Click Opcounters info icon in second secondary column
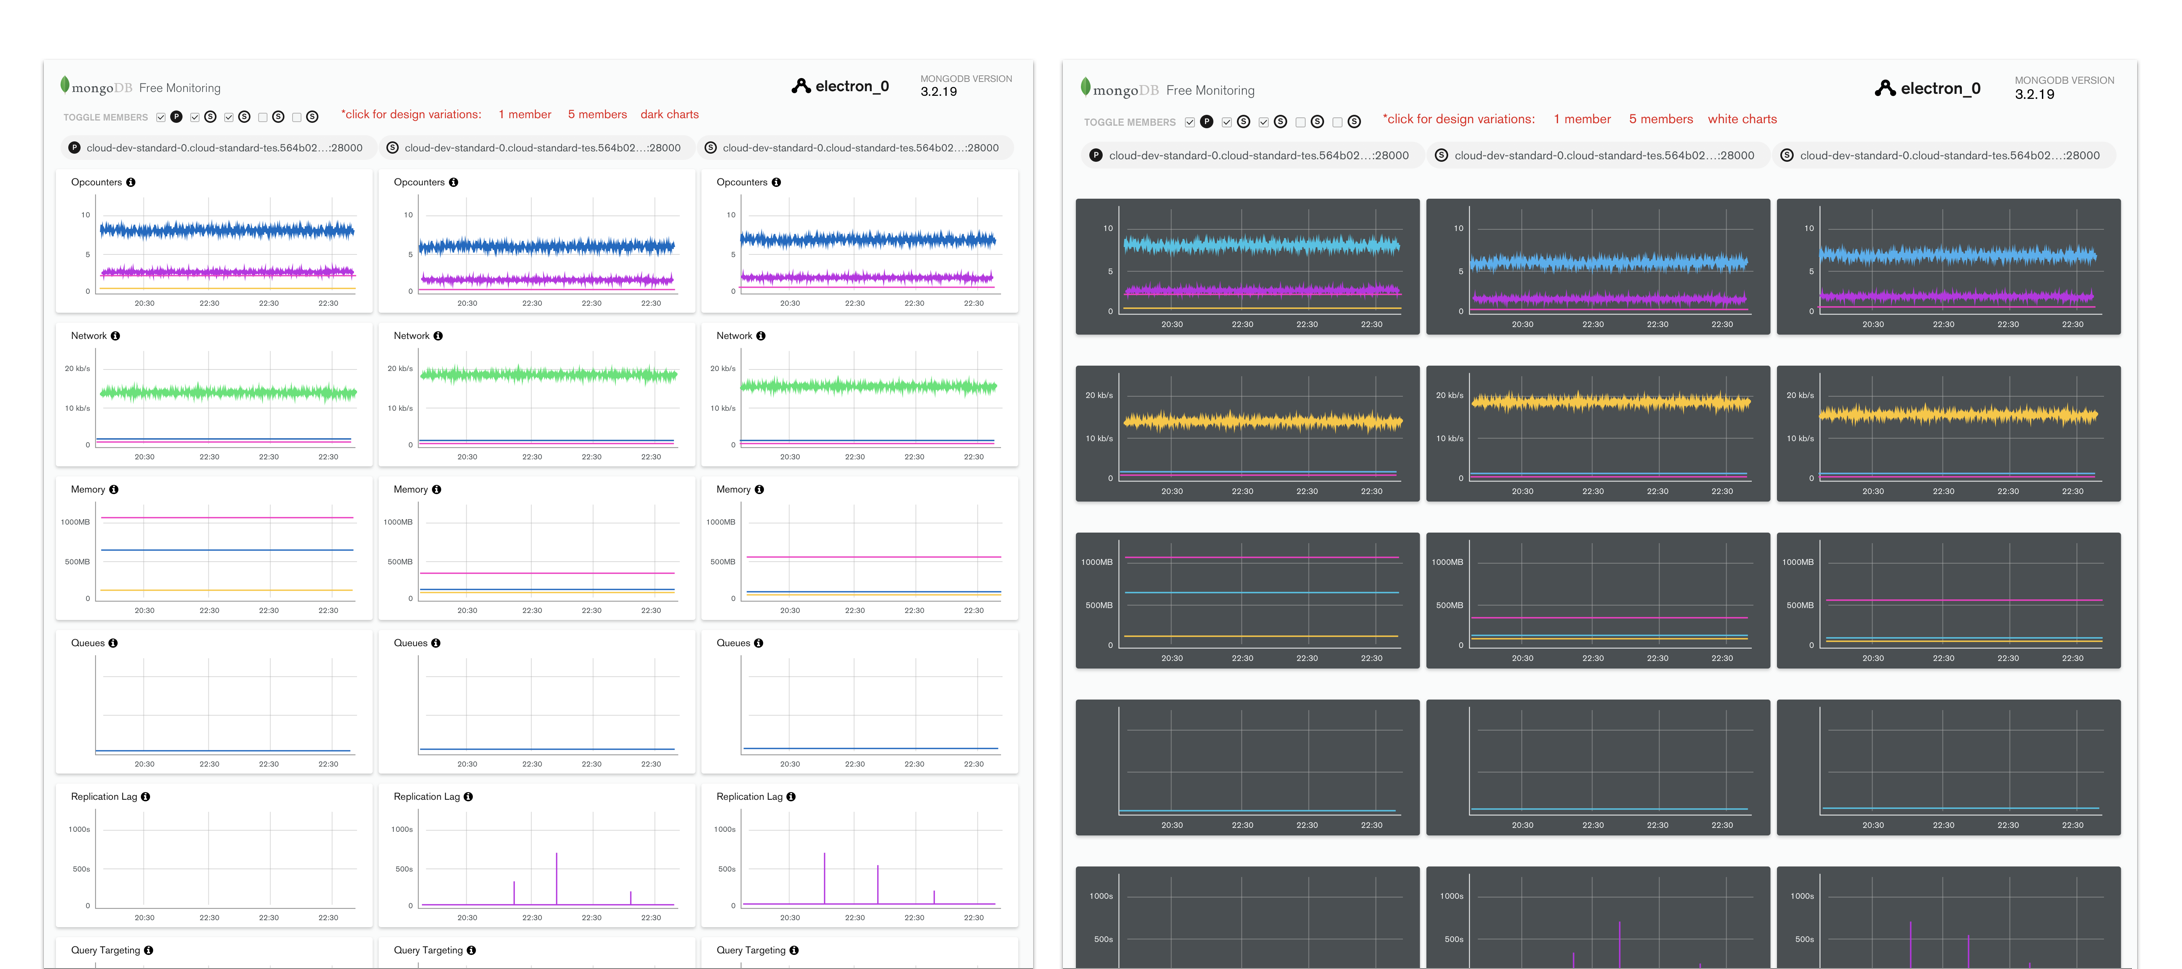The width and height of the screenshot is (2182, 969). tap(777, 183)
